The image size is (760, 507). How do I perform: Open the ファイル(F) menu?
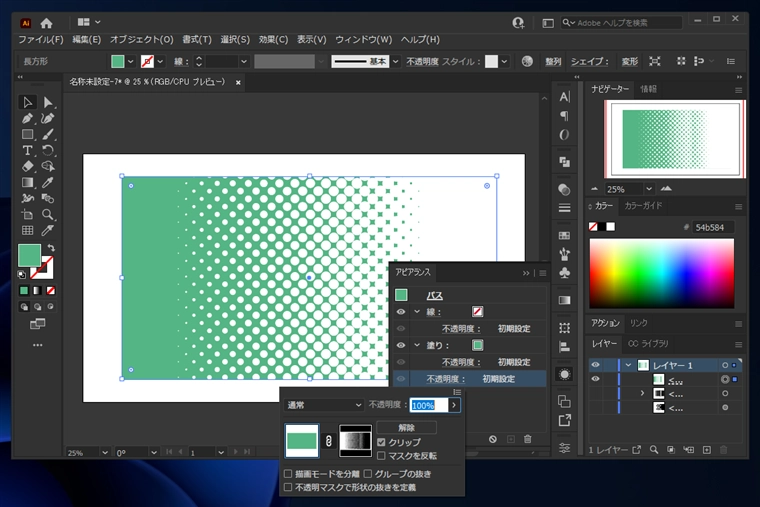[x=41, y=40]
